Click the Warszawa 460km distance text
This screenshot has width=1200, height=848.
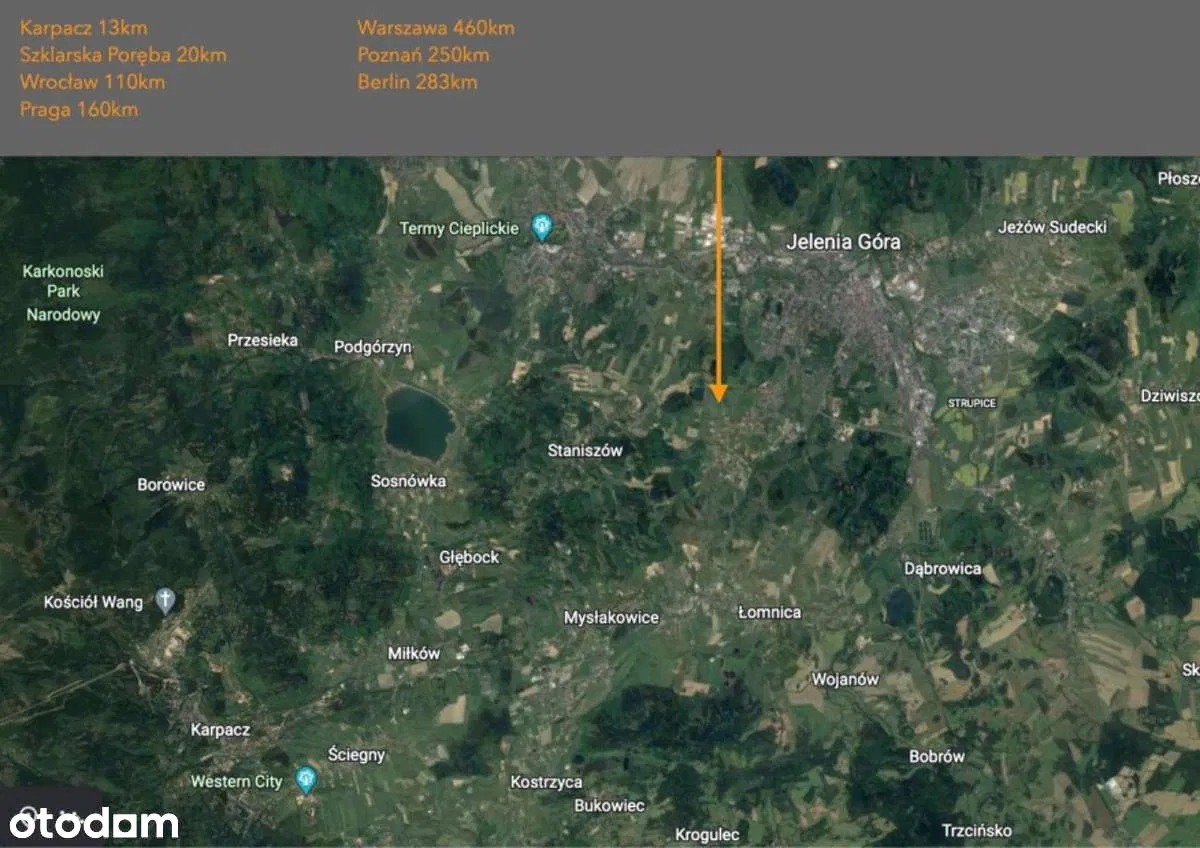tap(436, 28)
